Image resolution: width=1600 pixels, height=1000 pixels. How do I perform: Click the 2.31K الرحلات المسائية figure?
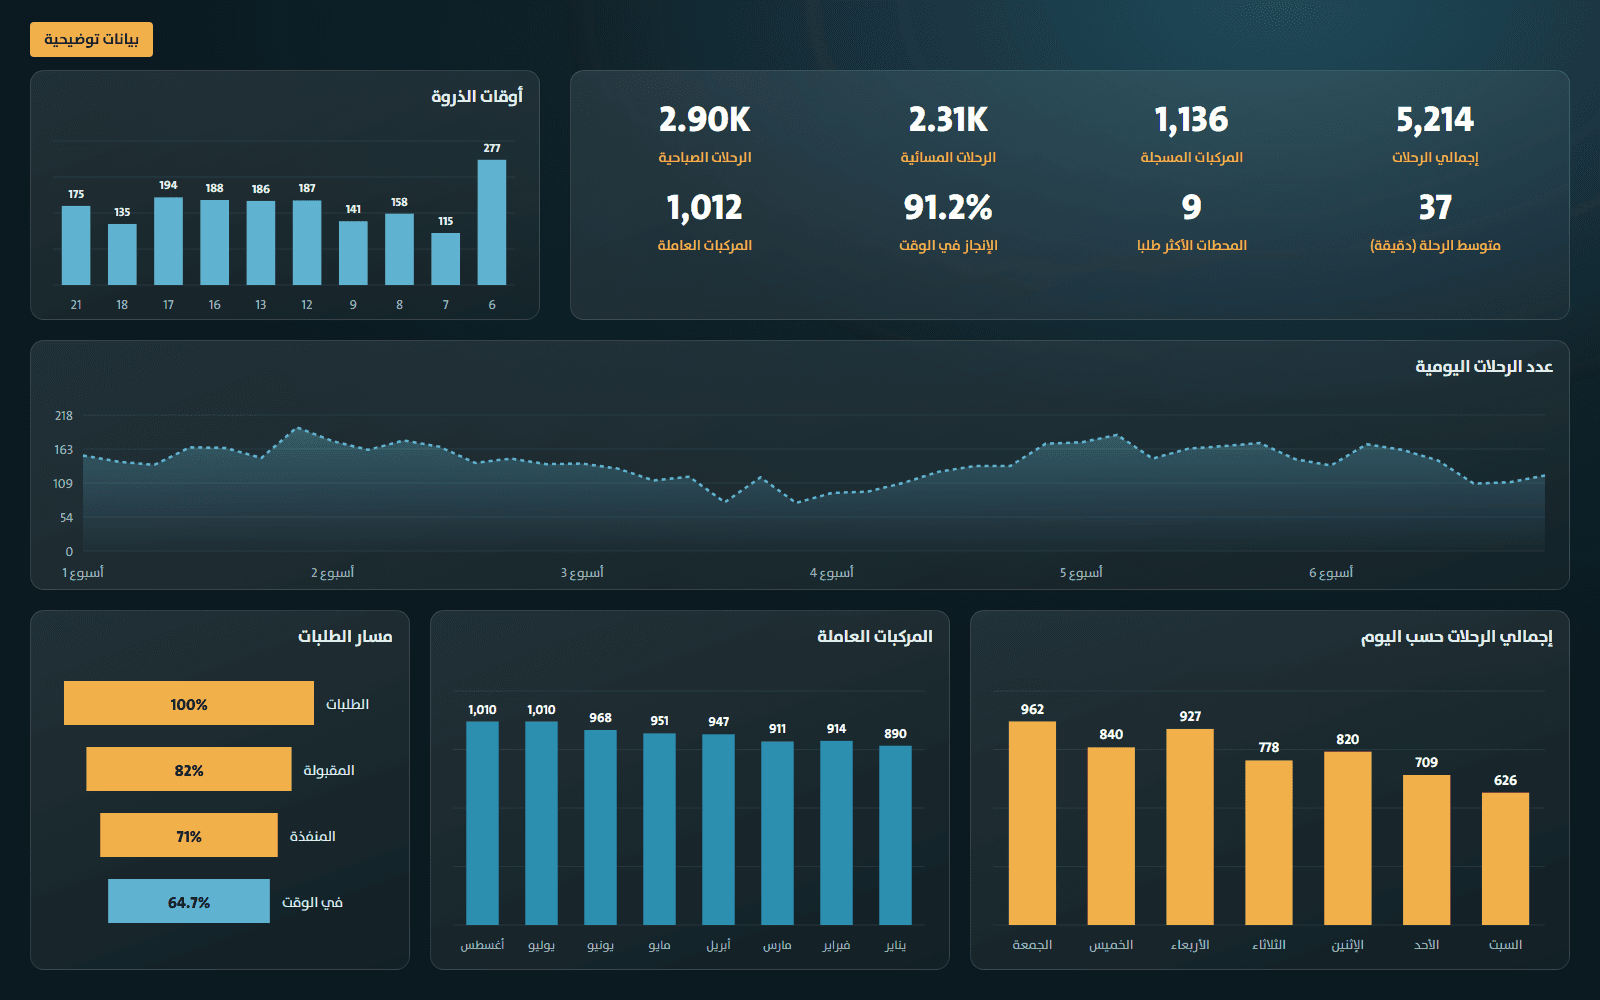948,120
